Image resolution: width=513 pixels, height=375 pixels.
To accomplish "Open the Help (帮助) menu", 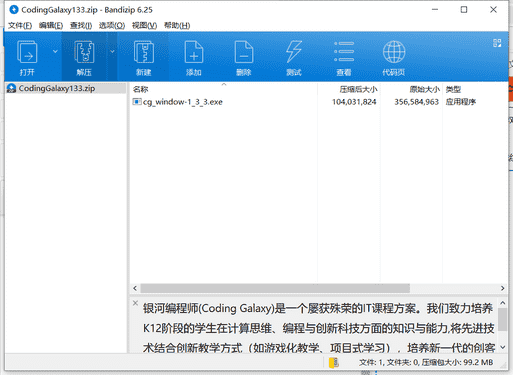I will pos(177,25).
